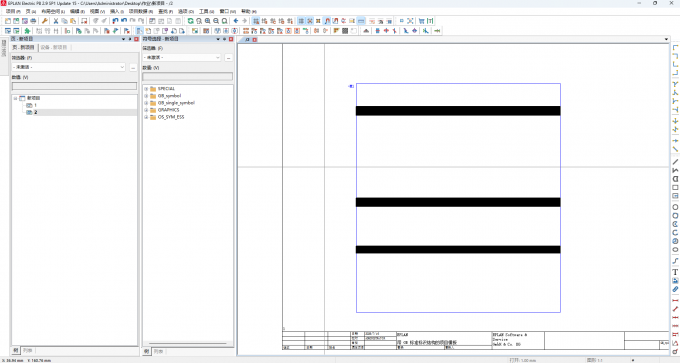Go back with the blue left arrow

click(236, 21)
